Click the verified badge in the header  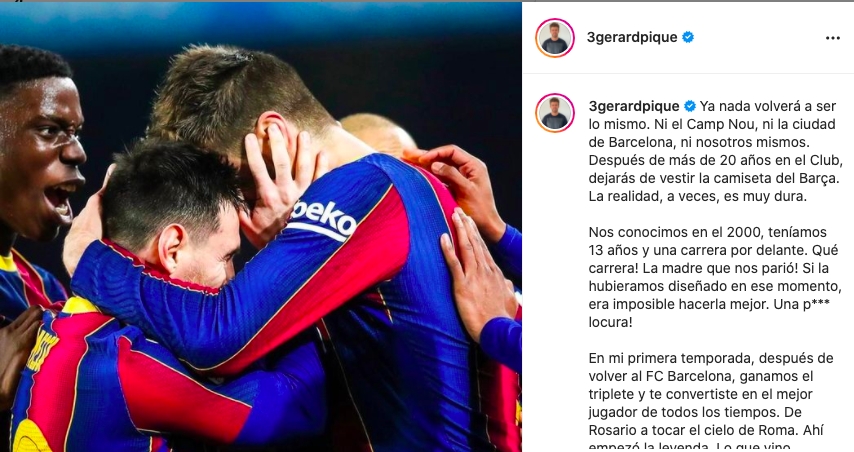[688, 37]
